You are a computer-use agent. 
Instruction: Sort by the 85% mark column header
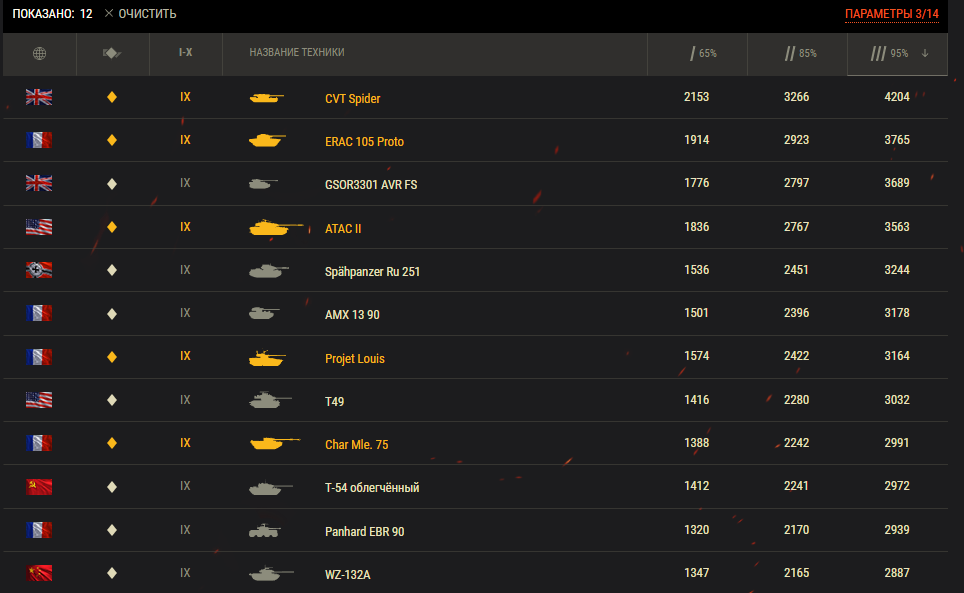tap(800, 53)
